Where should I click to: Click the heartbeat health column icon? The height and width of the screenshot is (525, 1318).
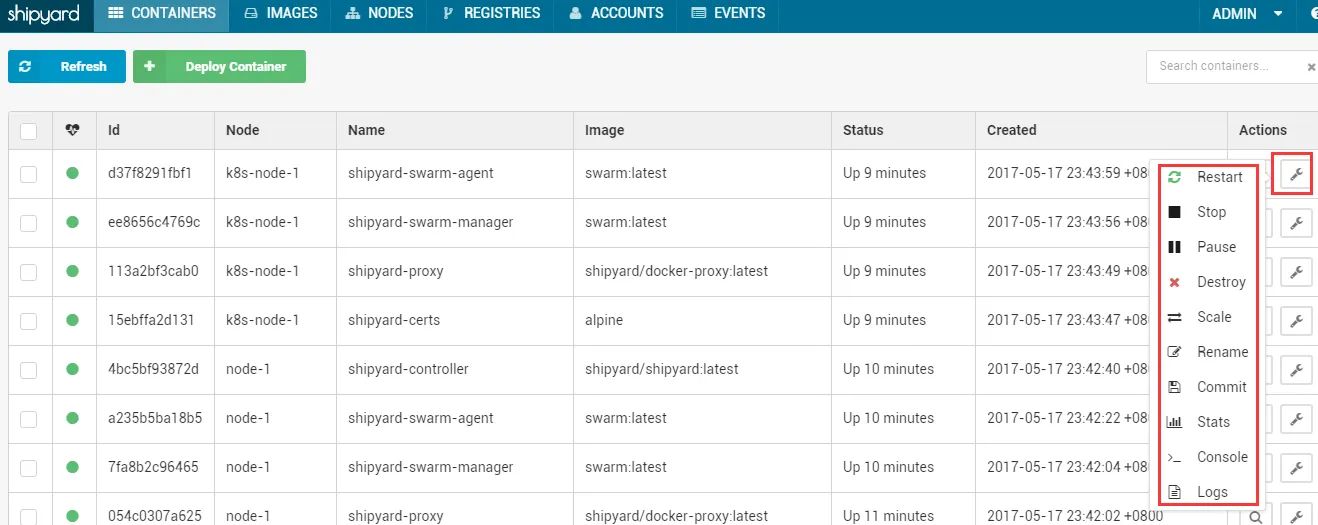click(x=72, y=130)
